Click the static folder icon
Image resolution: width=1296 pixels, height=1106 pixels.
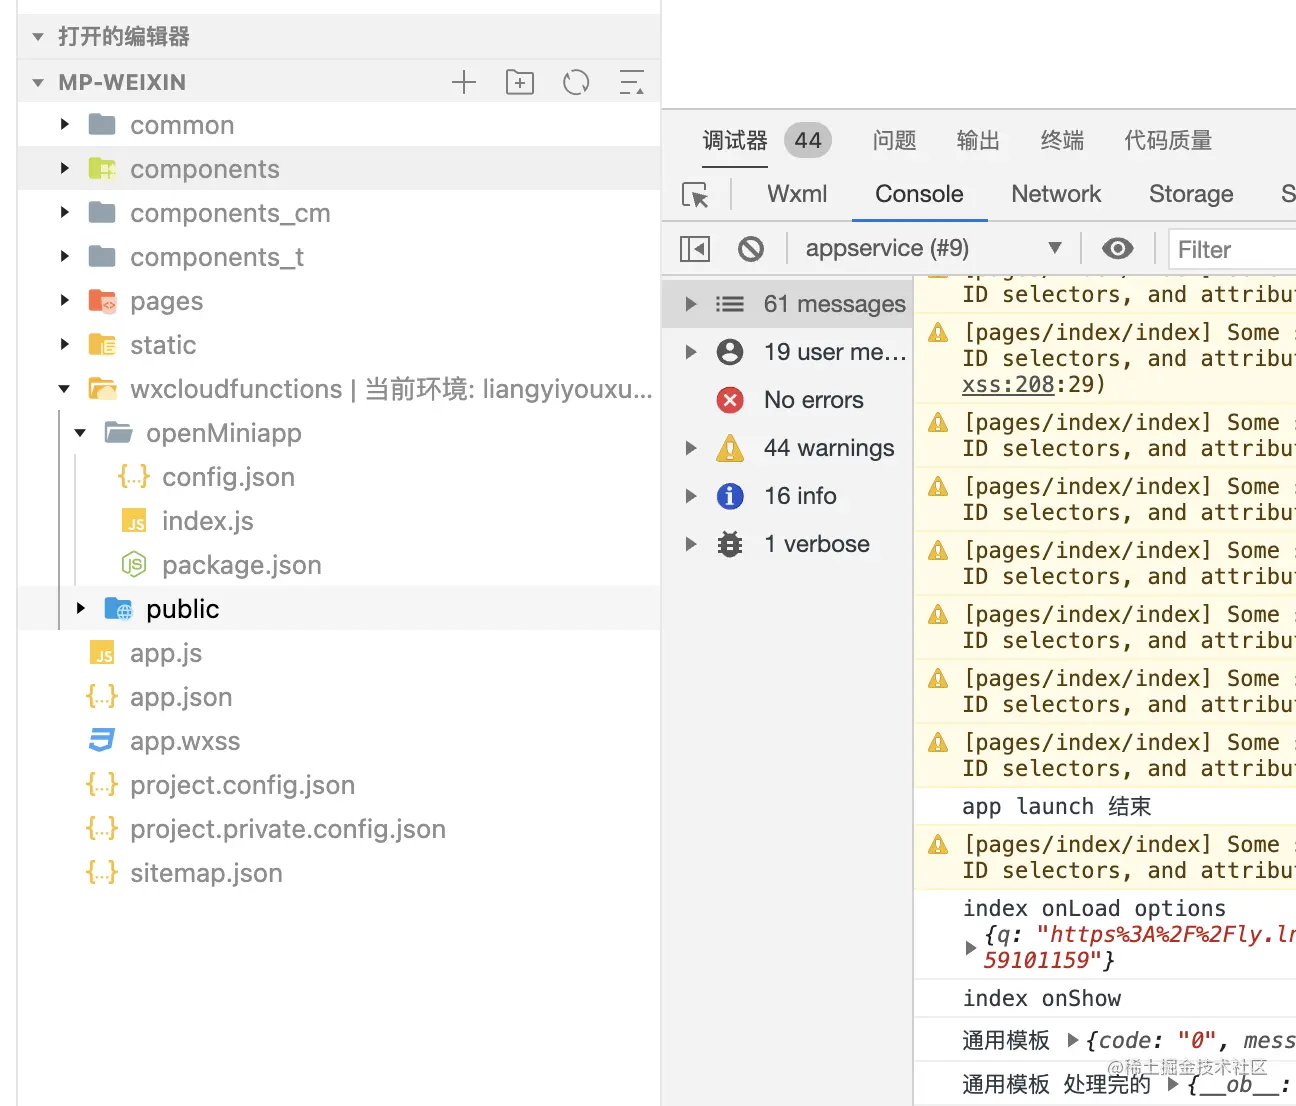click(x=102, y=345)
